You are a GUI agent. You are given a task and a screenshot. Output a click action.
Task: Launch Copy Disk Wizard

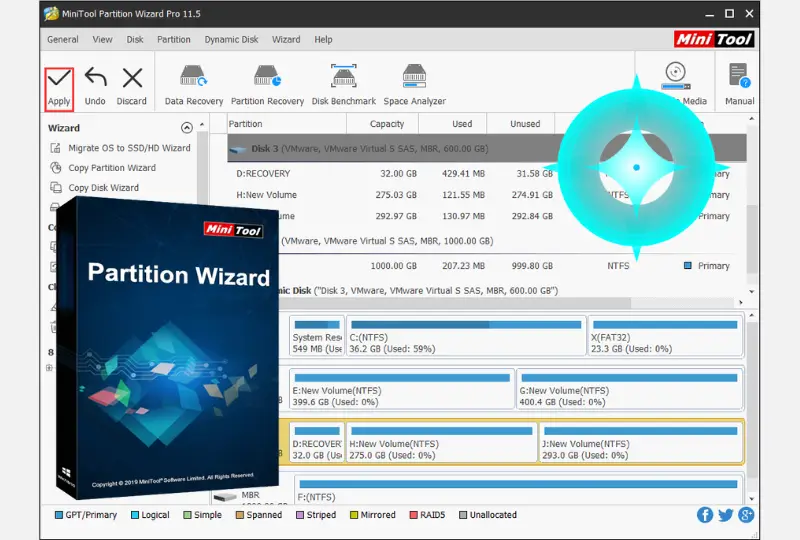point(94,188)
